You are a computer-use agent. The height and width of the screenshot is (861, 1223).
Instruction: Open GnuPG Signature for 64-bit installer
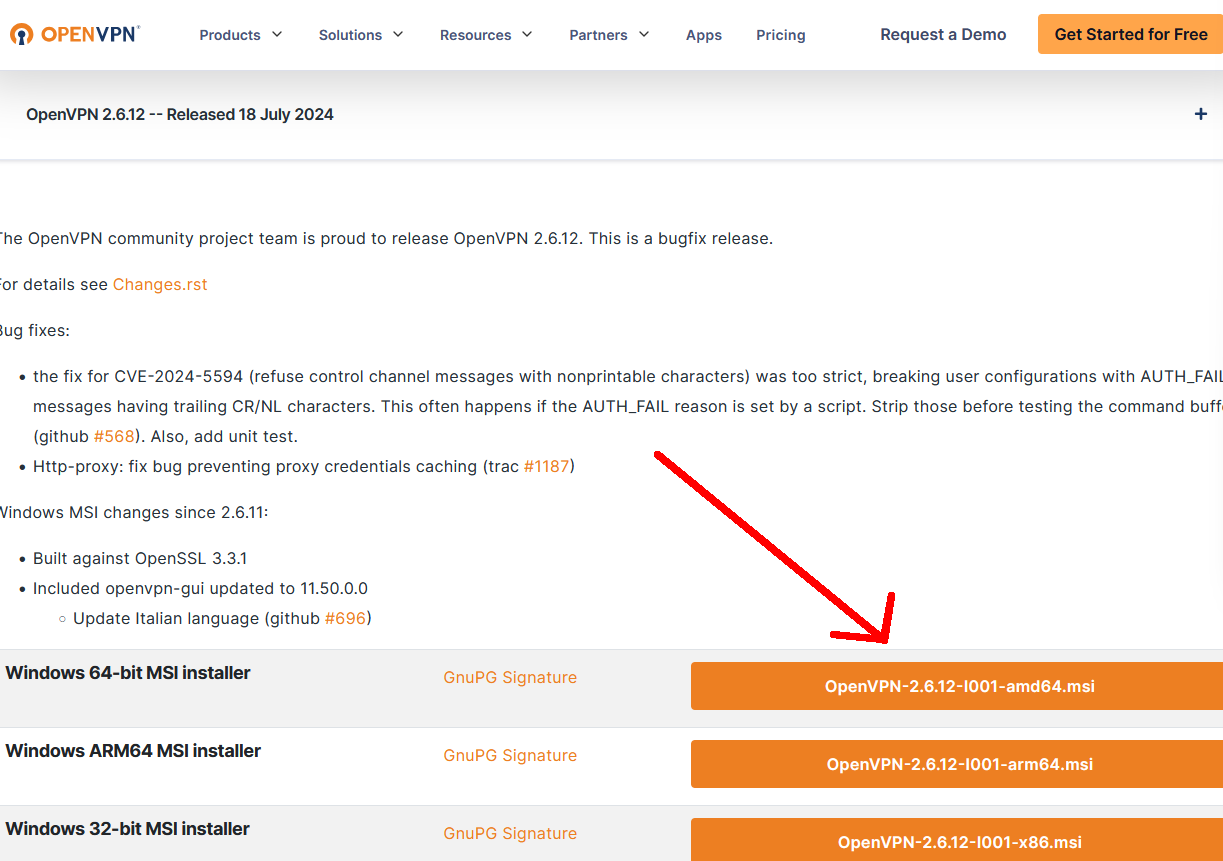pyautogui.click(x=510, y=677)
